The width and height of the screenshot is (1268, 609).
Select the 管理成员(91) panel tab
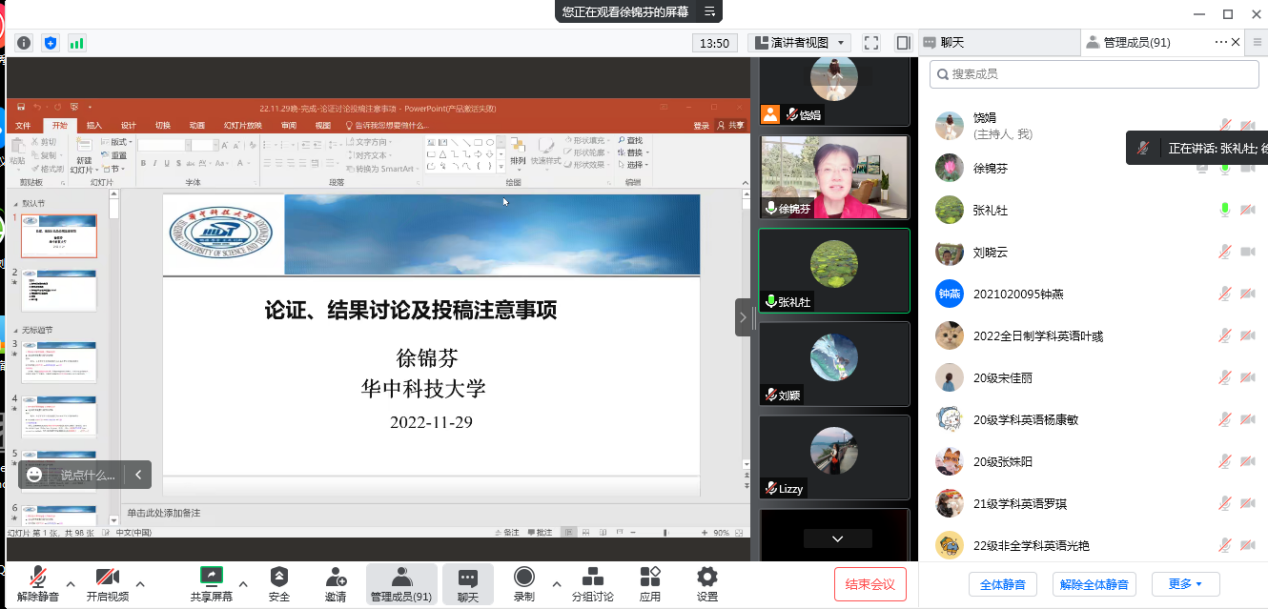(1130, 43)
